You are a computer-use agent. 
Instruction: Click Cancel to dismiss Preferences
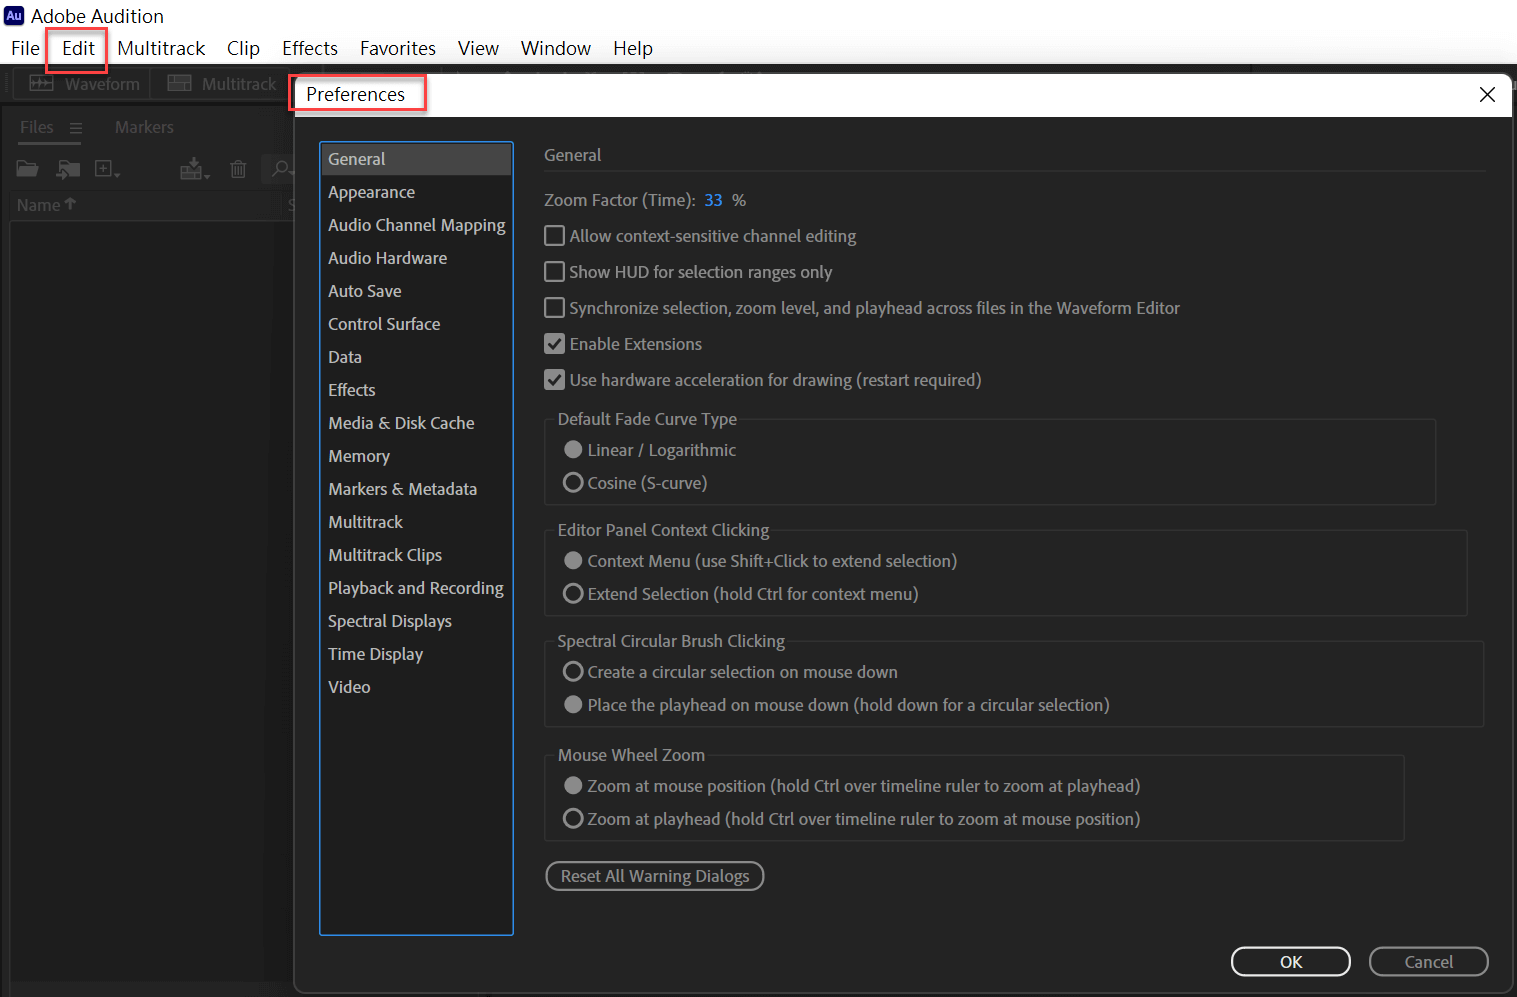tap(1429, 962)
